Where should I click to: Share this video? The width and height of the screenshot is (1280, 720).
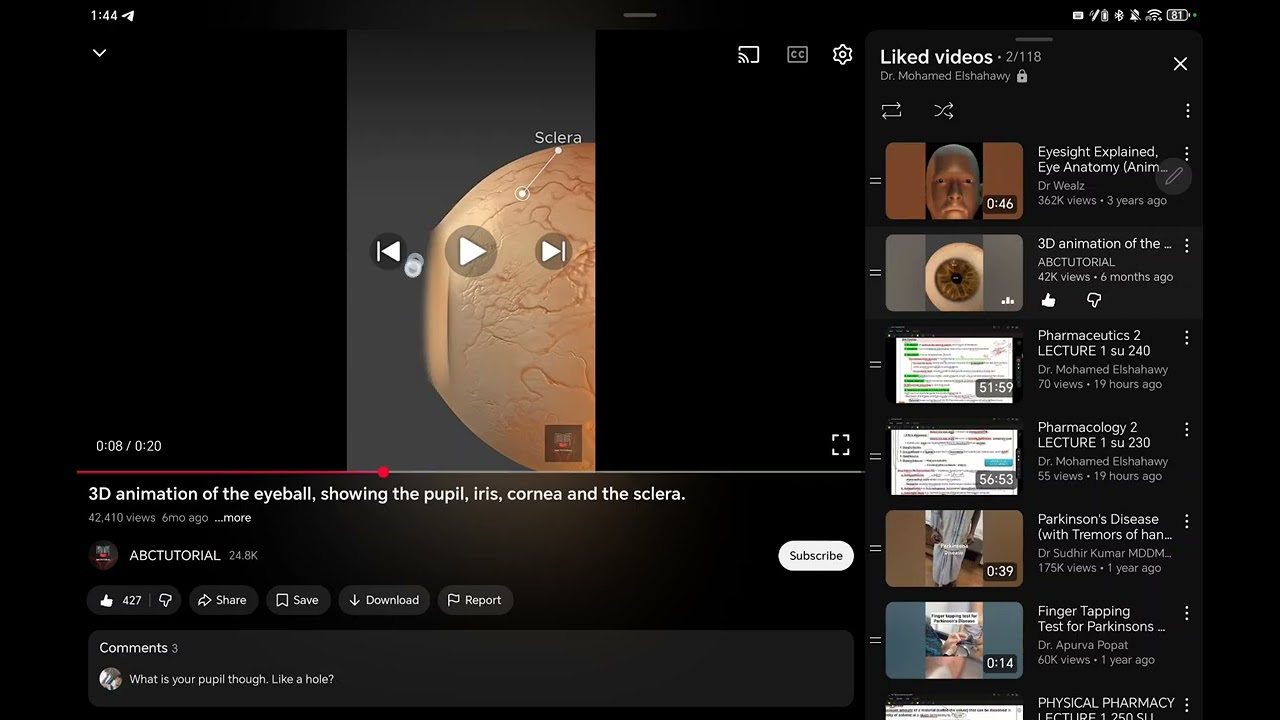point(222,600)
